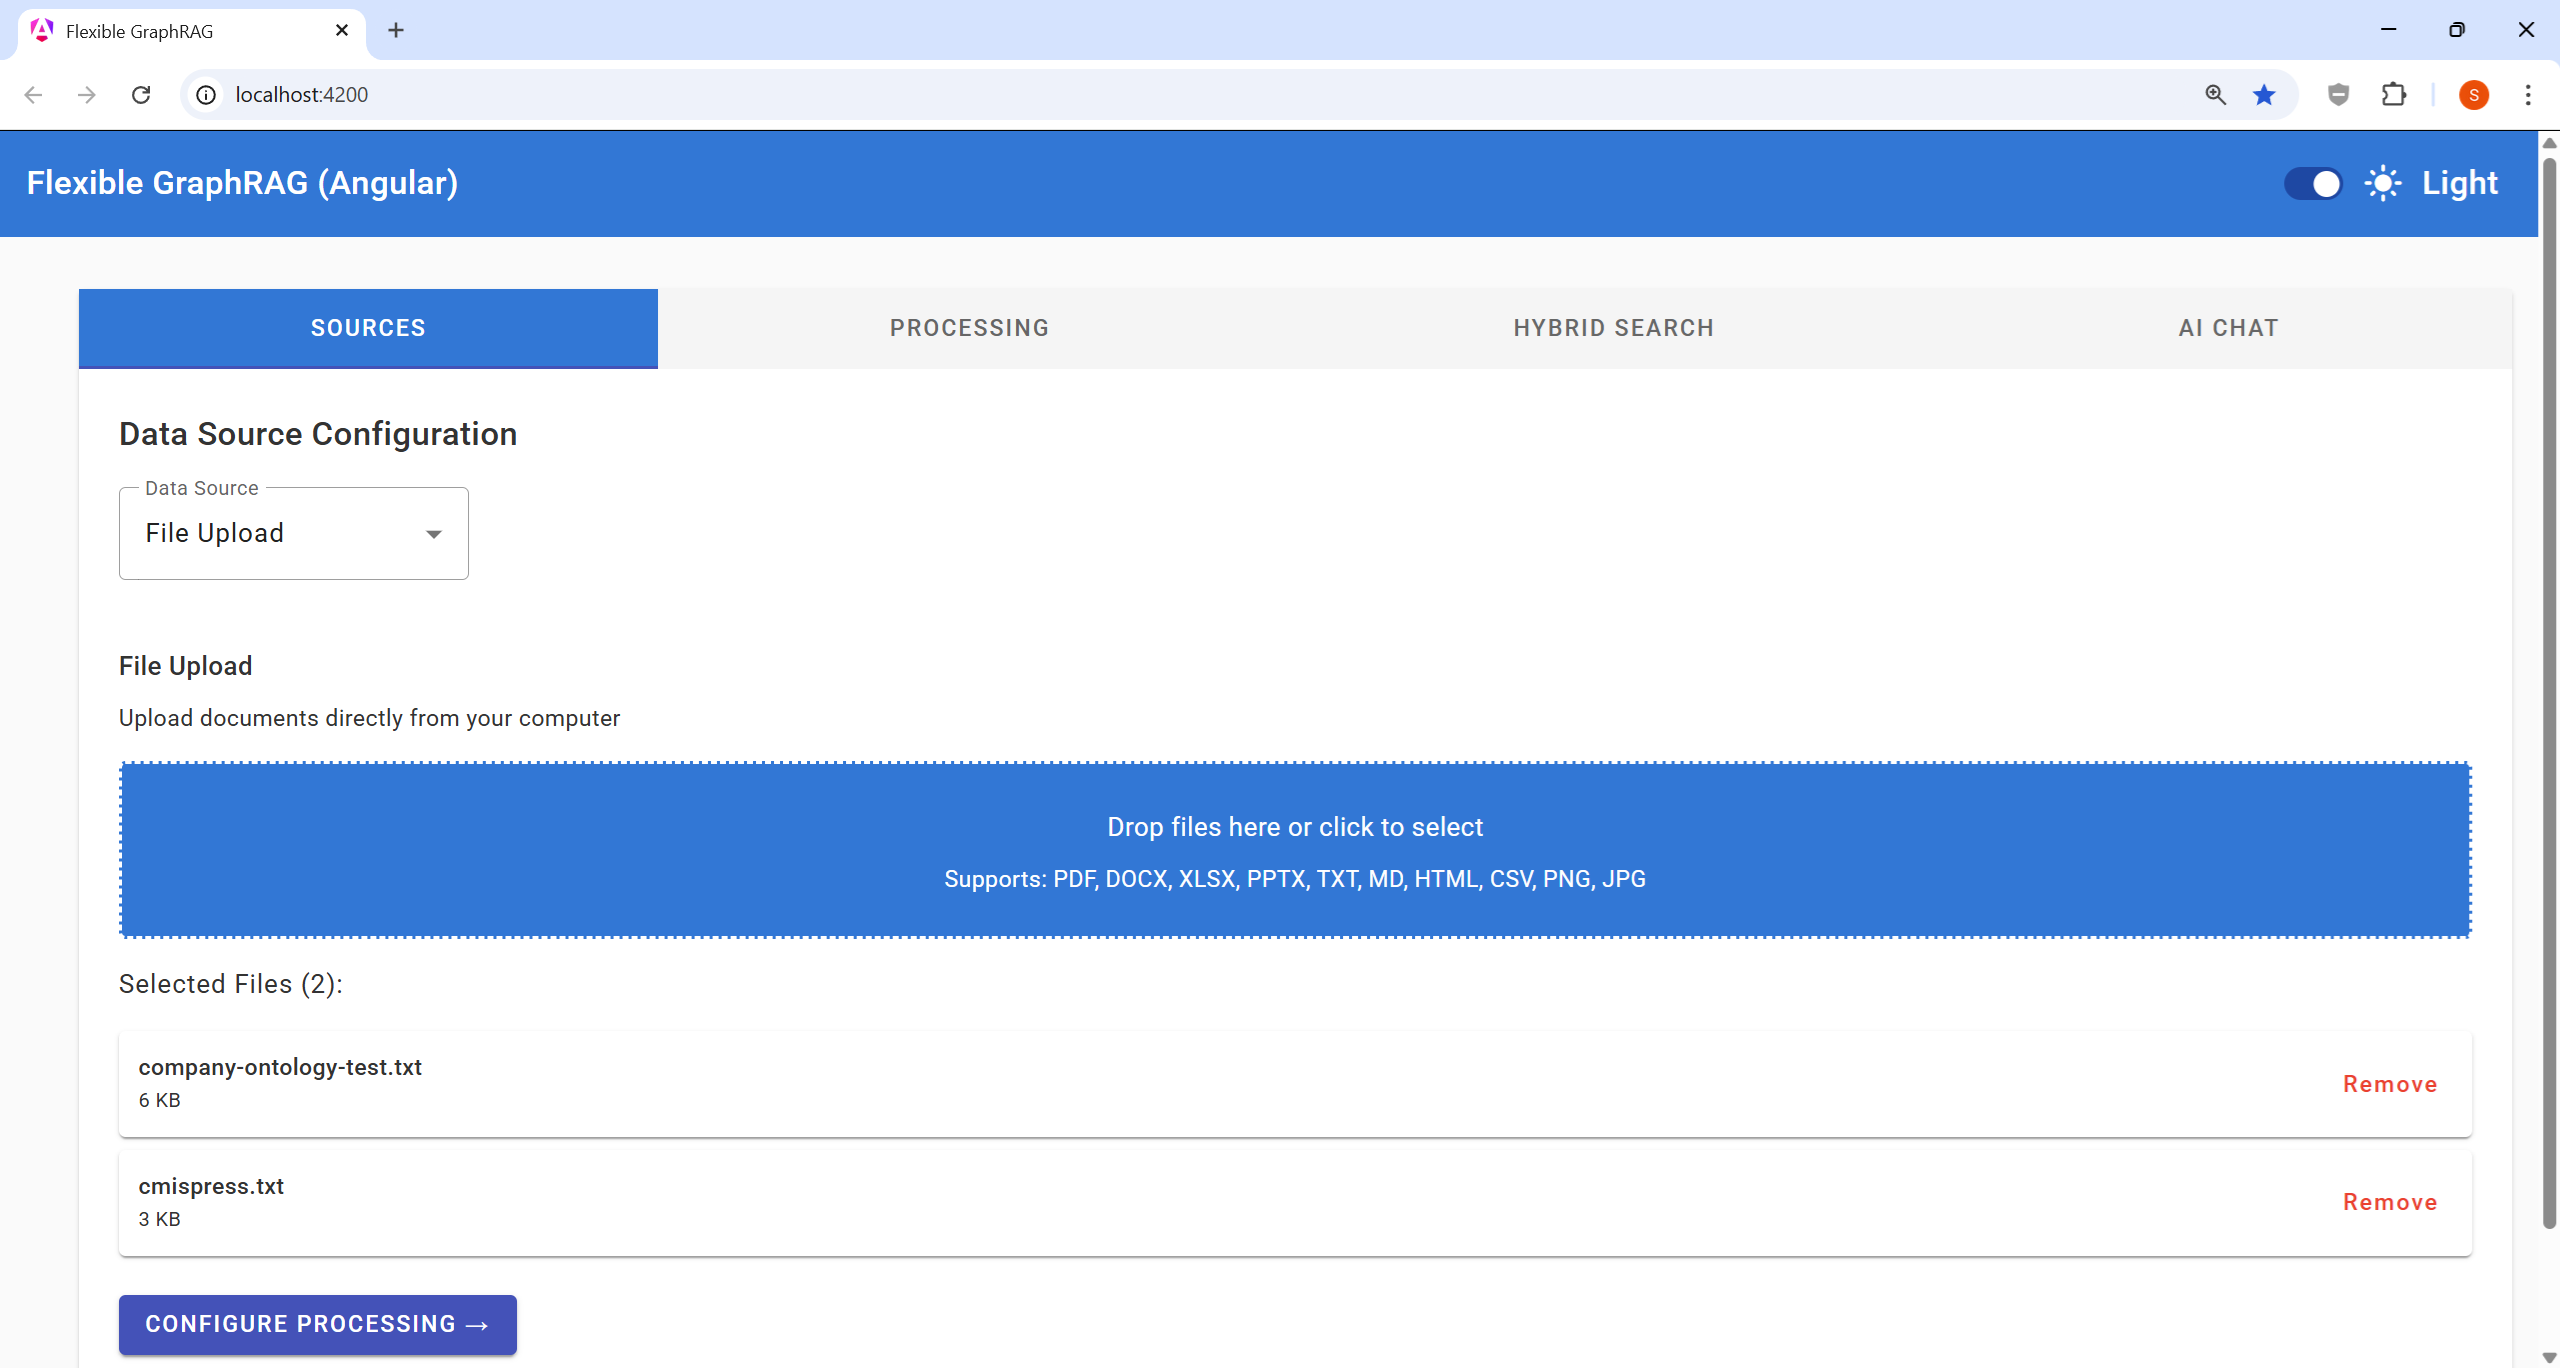Screen dimensions: 2560x1368
Task: Click the site information icon
Action: tap(206, 95)
